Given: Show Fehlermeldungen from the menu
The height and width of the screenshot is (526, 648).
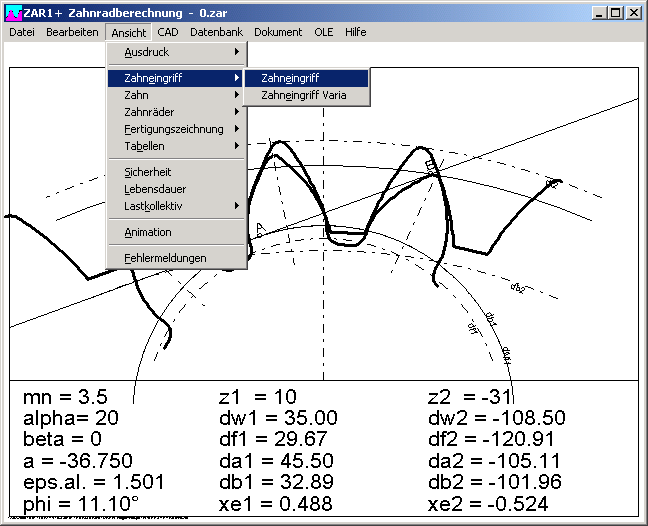Looking at the screenshot, I should point(165,258).
